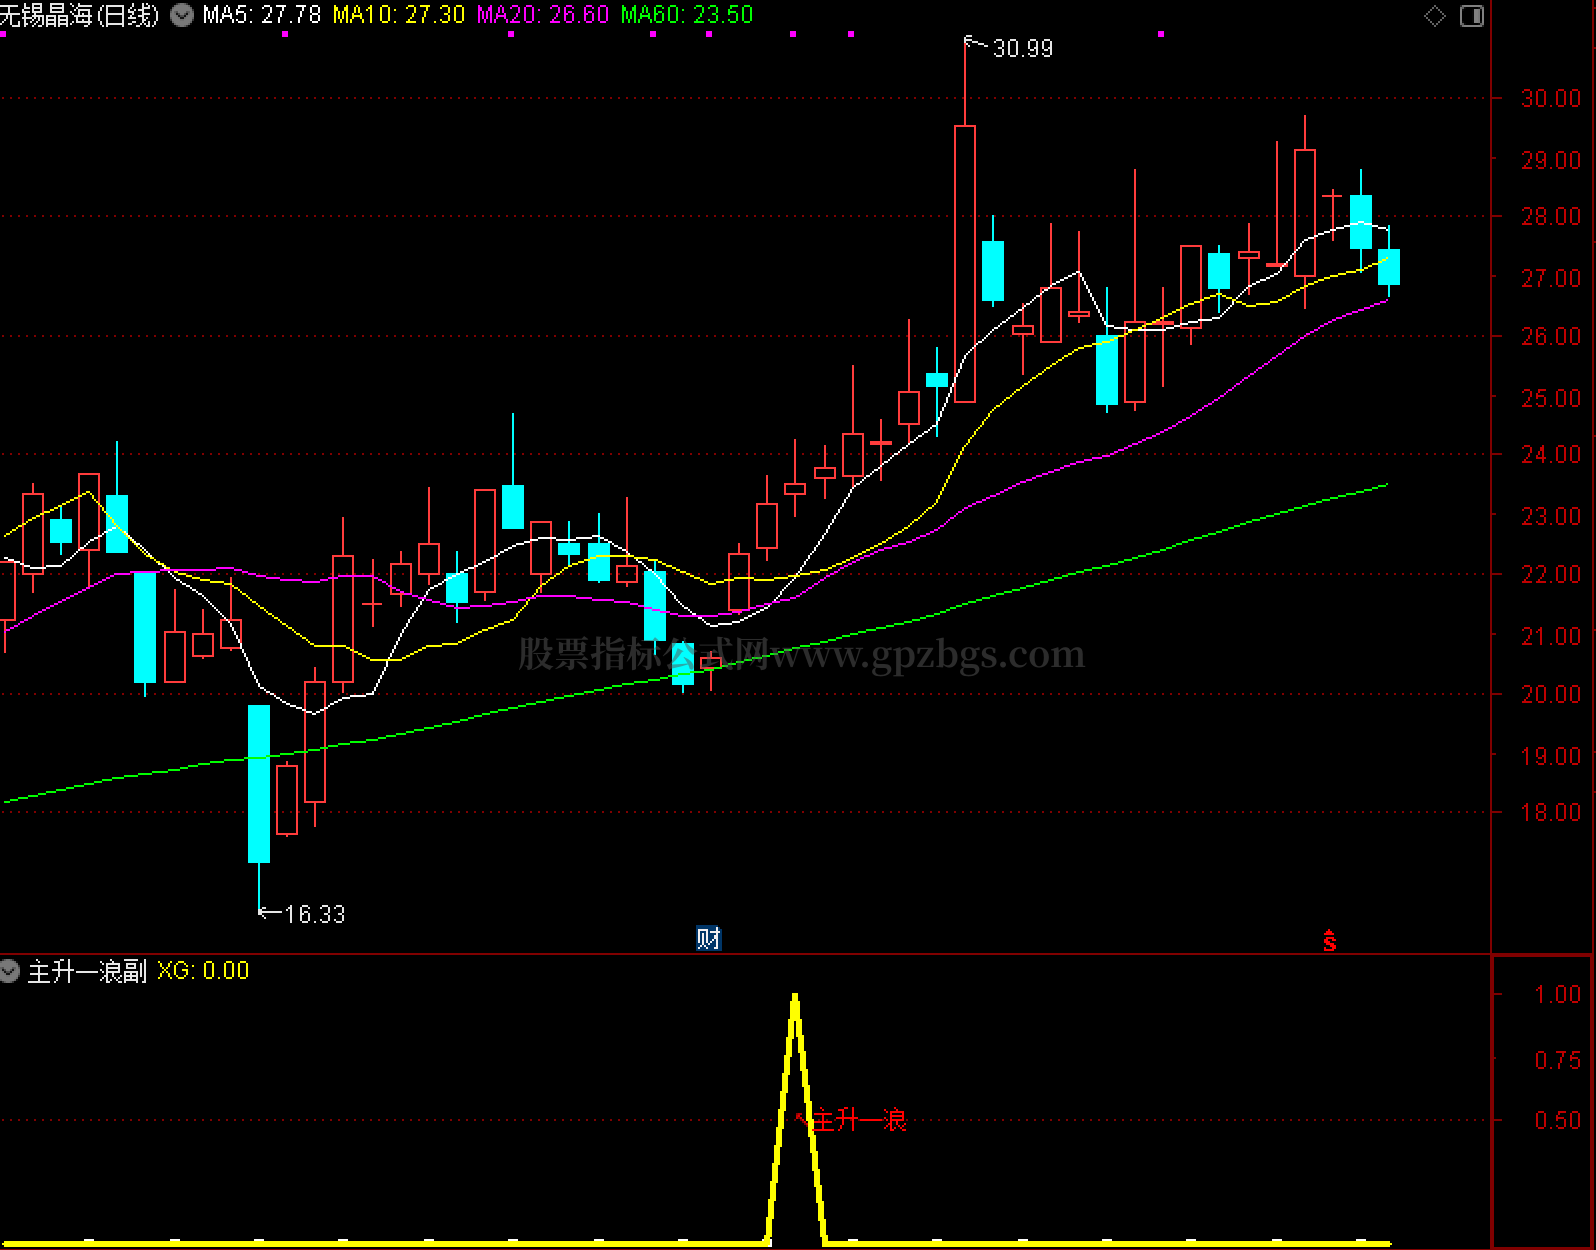
Task: Click the 0.75 indicator axis label
Action: pyautogui.click(x=1558, y=1060)
